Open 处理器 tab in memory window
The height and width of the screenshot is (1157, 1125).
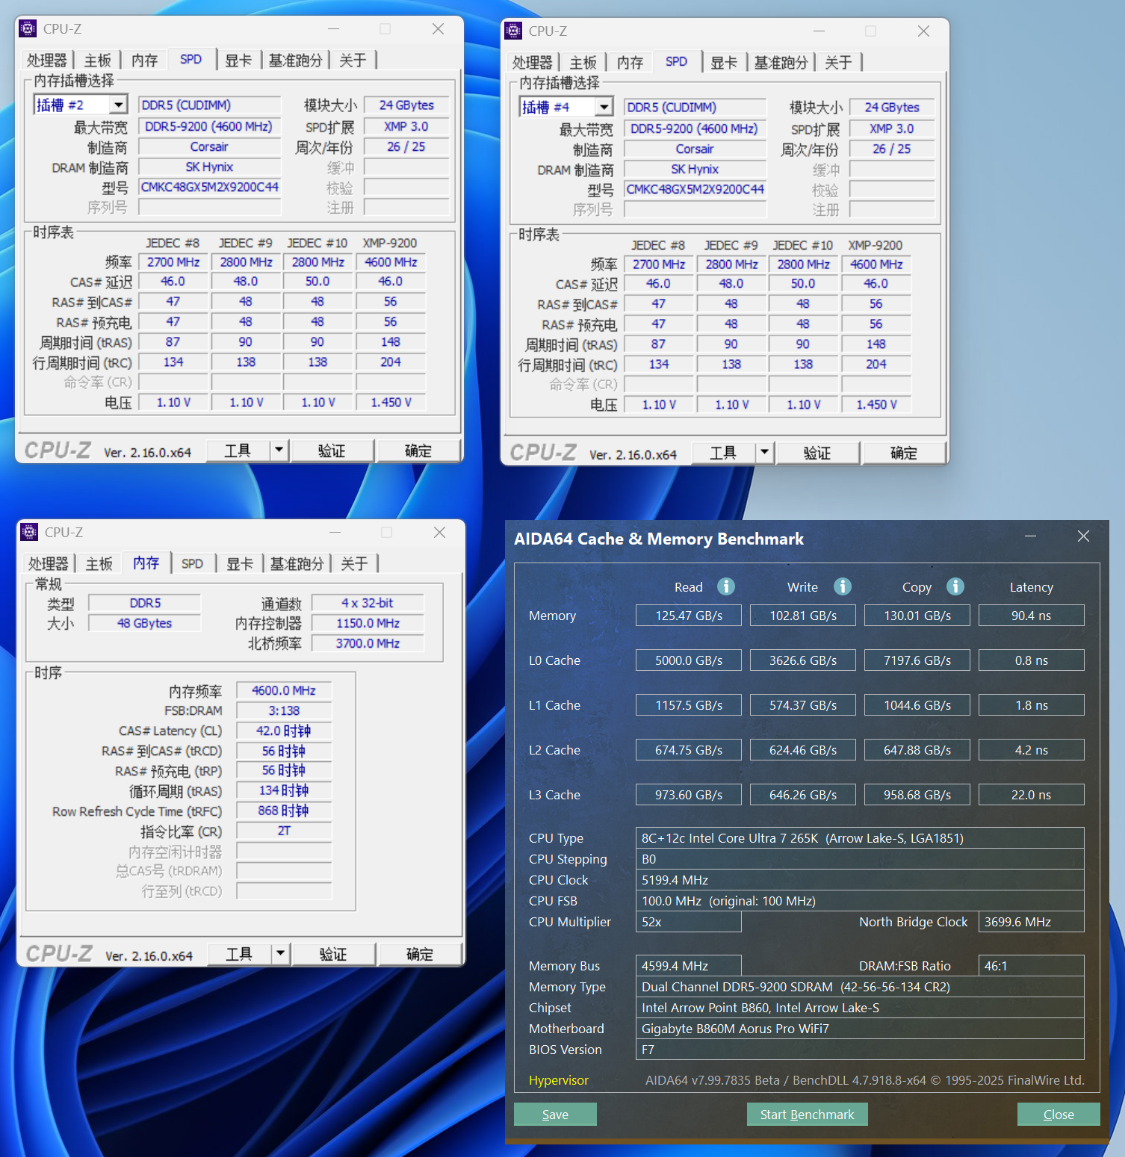[48, 564]
